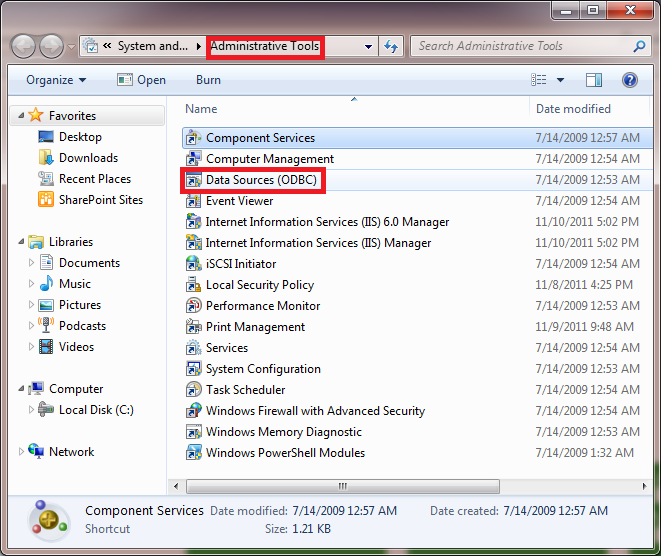This screenshot has width=661, height=556.
Task: Collapse the Favorites group
Action: (21, 115)
